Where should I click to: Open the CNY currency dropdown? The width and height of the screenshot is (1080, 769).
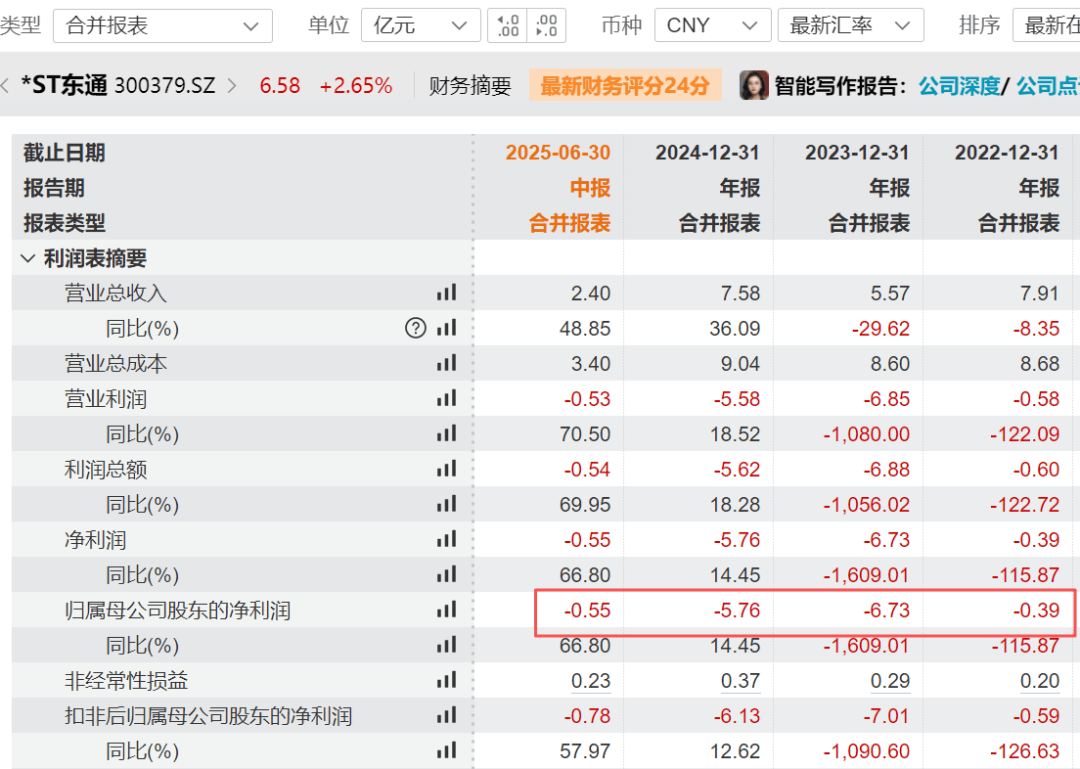pos(713,25)
